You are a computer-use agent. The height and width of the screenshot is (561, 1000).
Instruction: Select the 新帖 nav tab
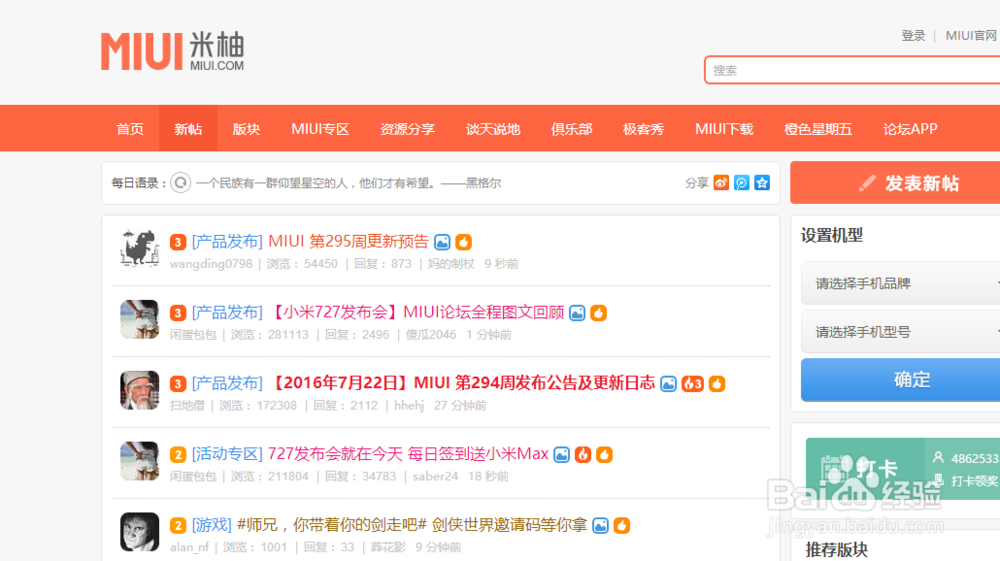coord(188,129)
